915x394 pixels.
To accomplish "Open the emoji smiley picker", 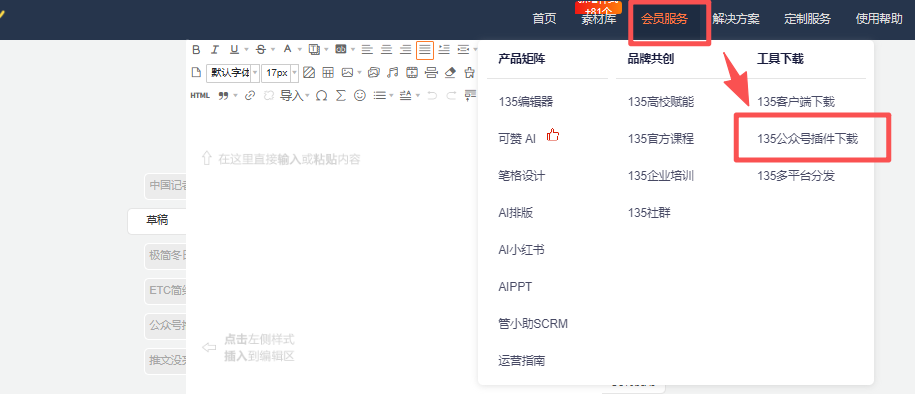I will click(360, 95).
